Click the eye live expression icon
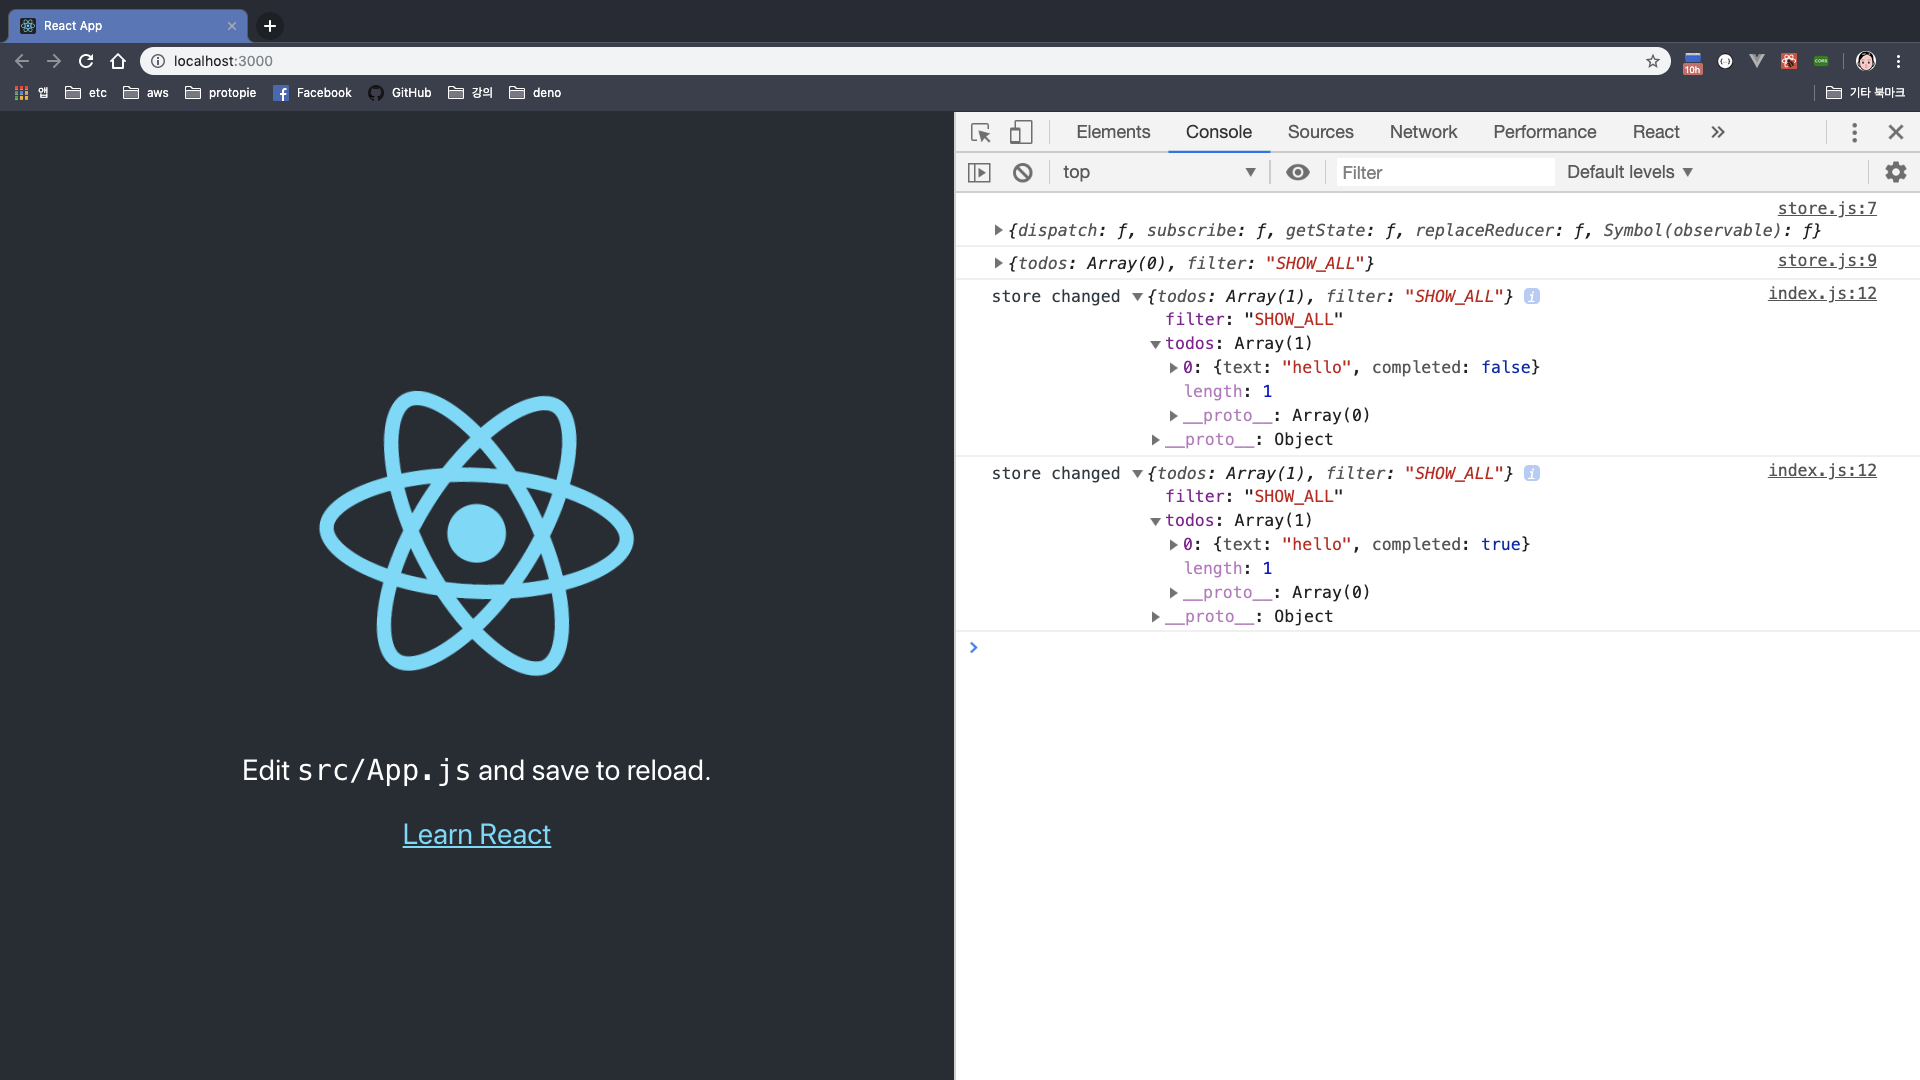 point(1297,172)
